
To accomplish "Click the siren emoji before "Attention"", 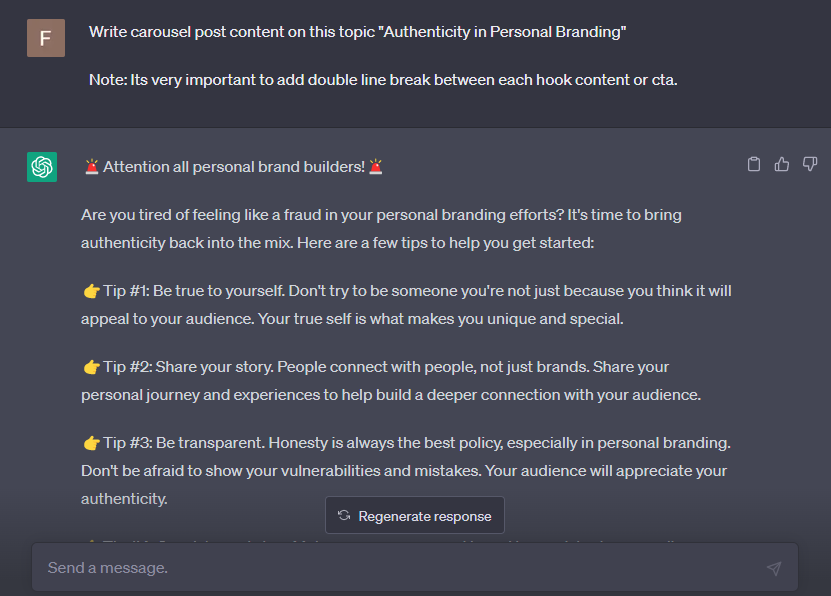I will tap(91, 167).
